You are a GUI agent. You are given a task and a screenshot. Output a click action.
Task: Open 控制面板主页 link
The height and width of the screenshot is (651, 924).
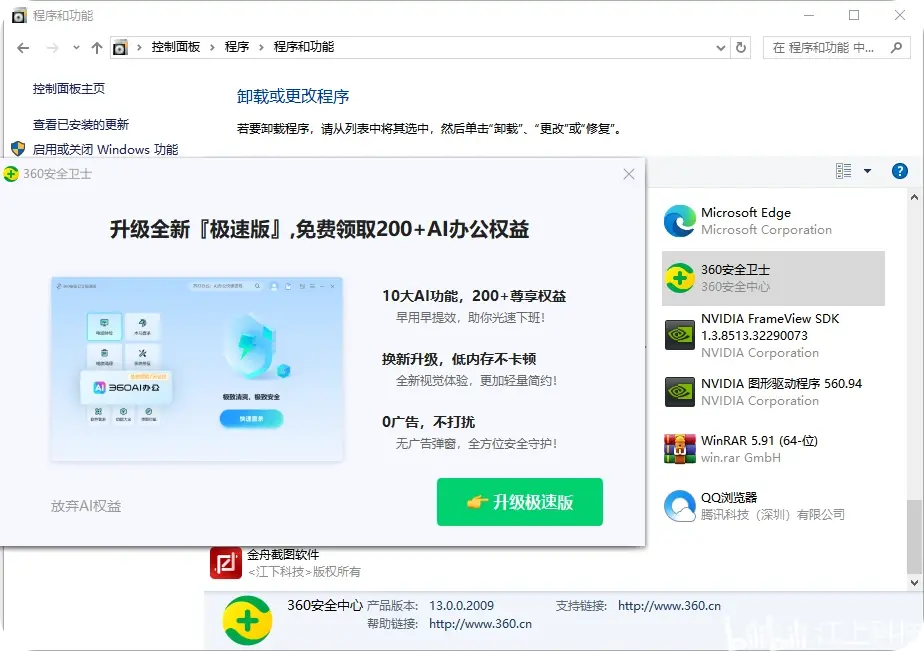point(69,89)
